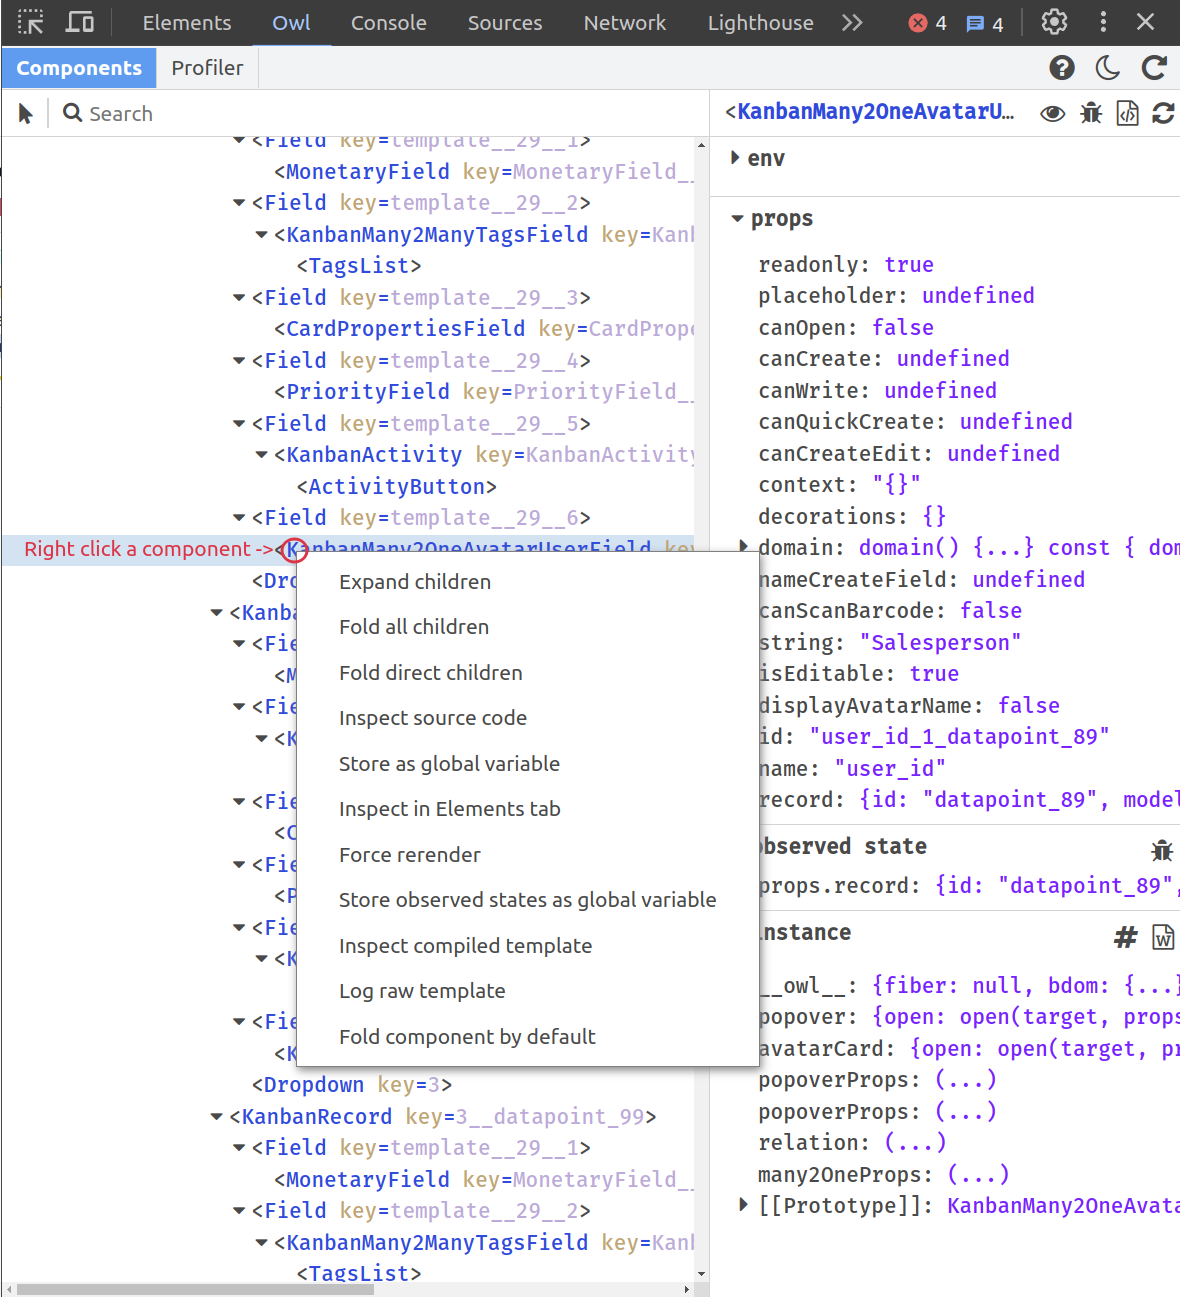1180x1297 pixels.
Task: Collapse first KanbanMany2ManyTagsField node
Action: tap(262, 235)
